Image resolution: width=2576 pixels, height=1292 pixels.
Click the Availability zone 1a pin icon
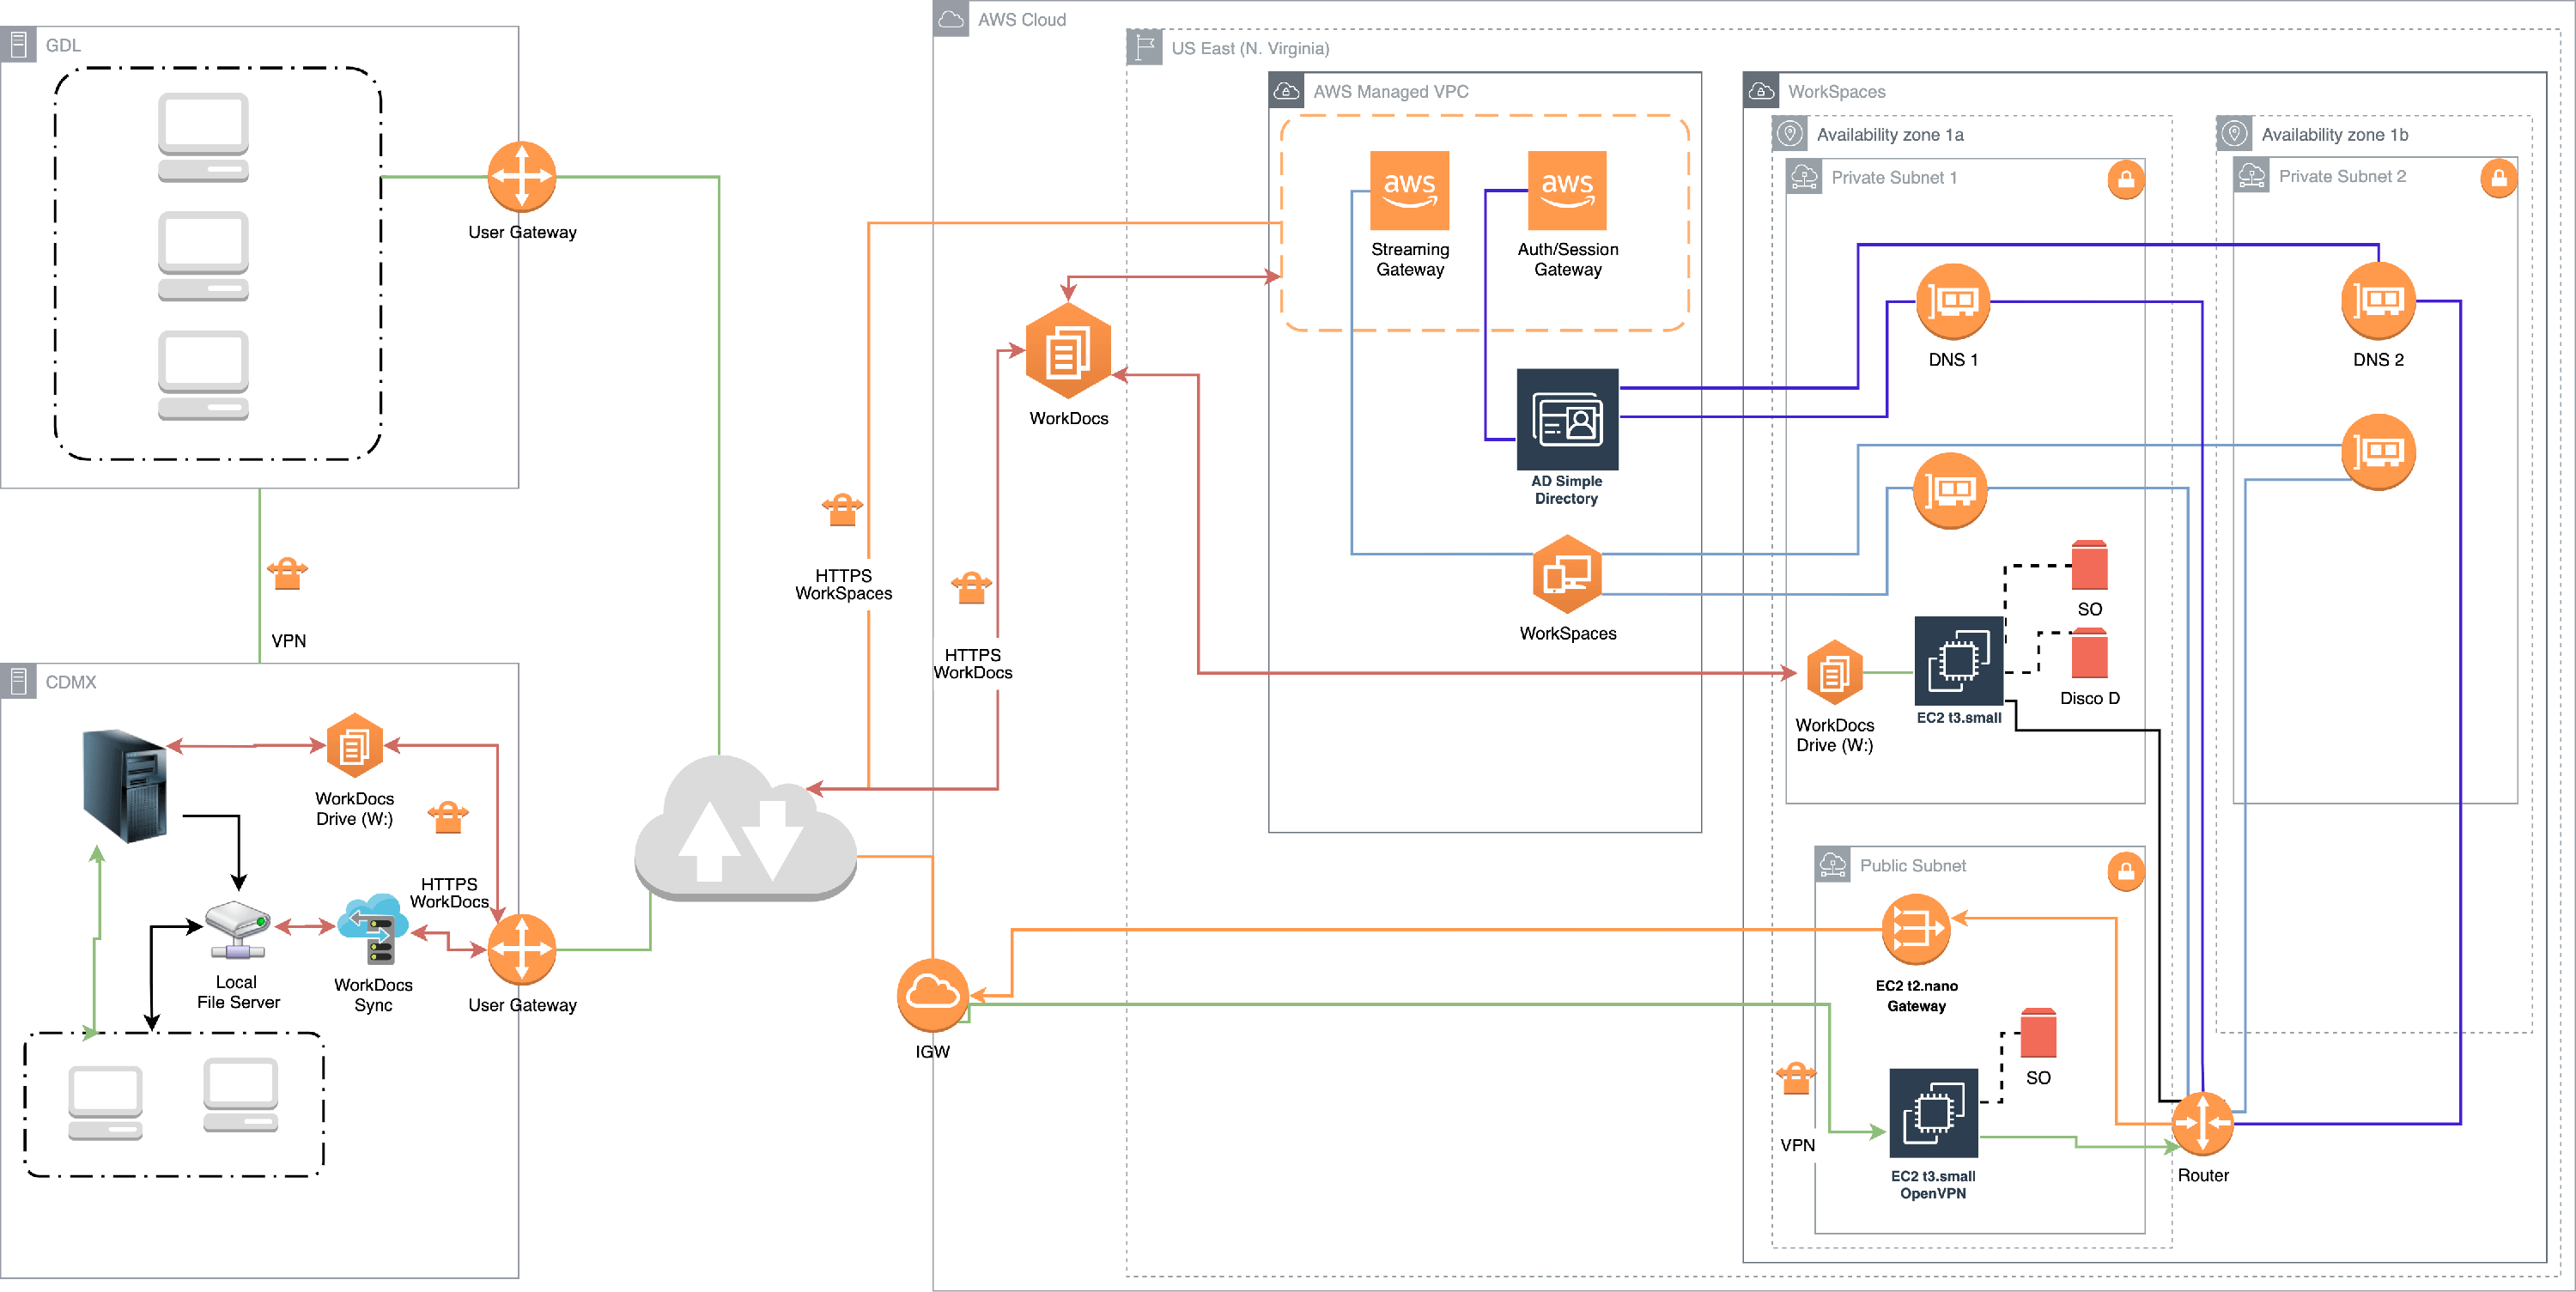point(1789,133)
